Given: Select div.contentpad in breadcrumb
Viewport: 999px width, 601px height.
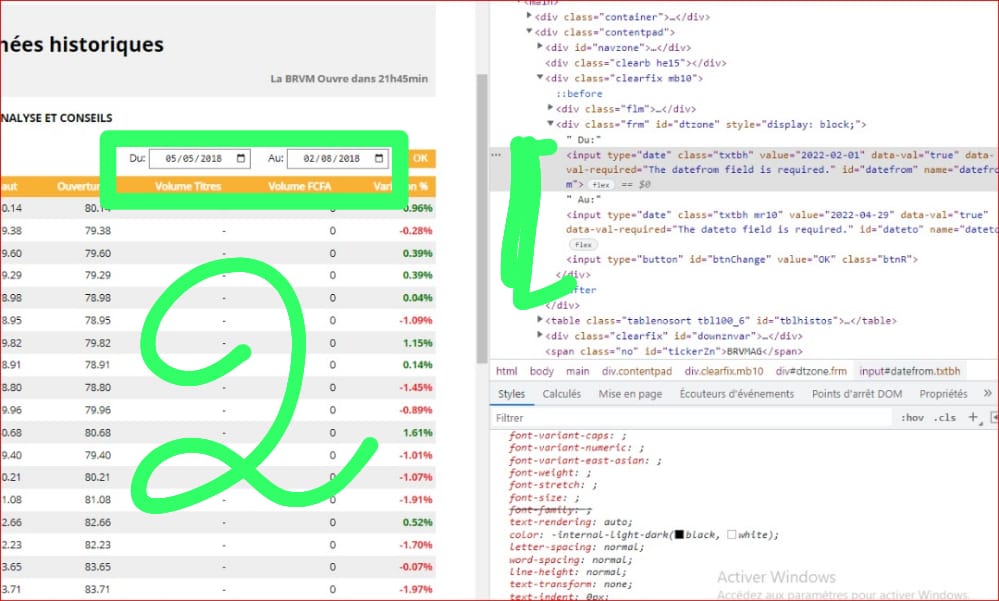Looking at the screenshot, I should tap(636, 371).
